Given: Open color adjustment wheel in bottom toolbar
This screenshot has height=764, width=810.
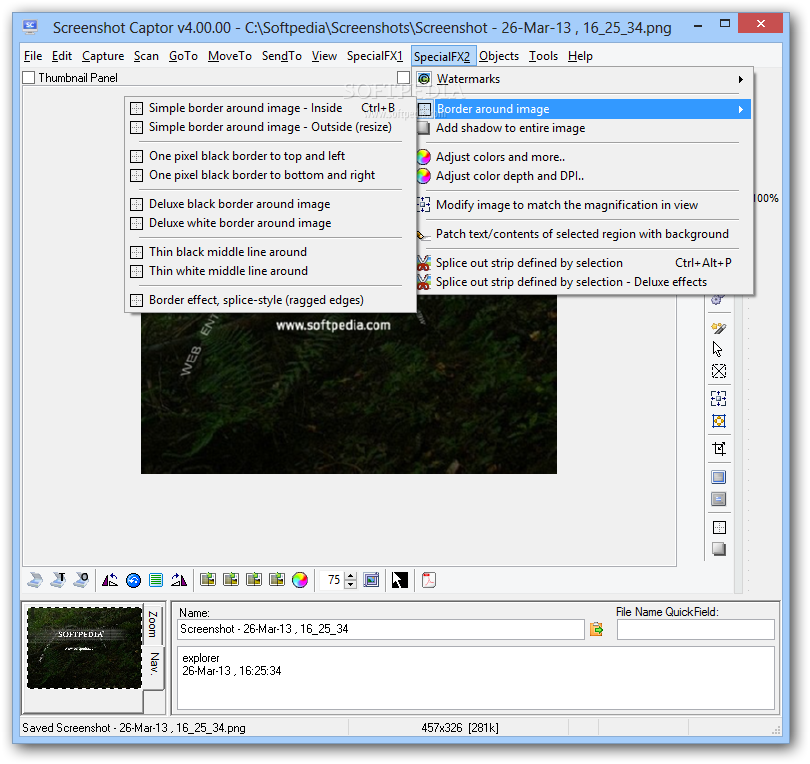Looking at the screenshot, I should point(300,580).
